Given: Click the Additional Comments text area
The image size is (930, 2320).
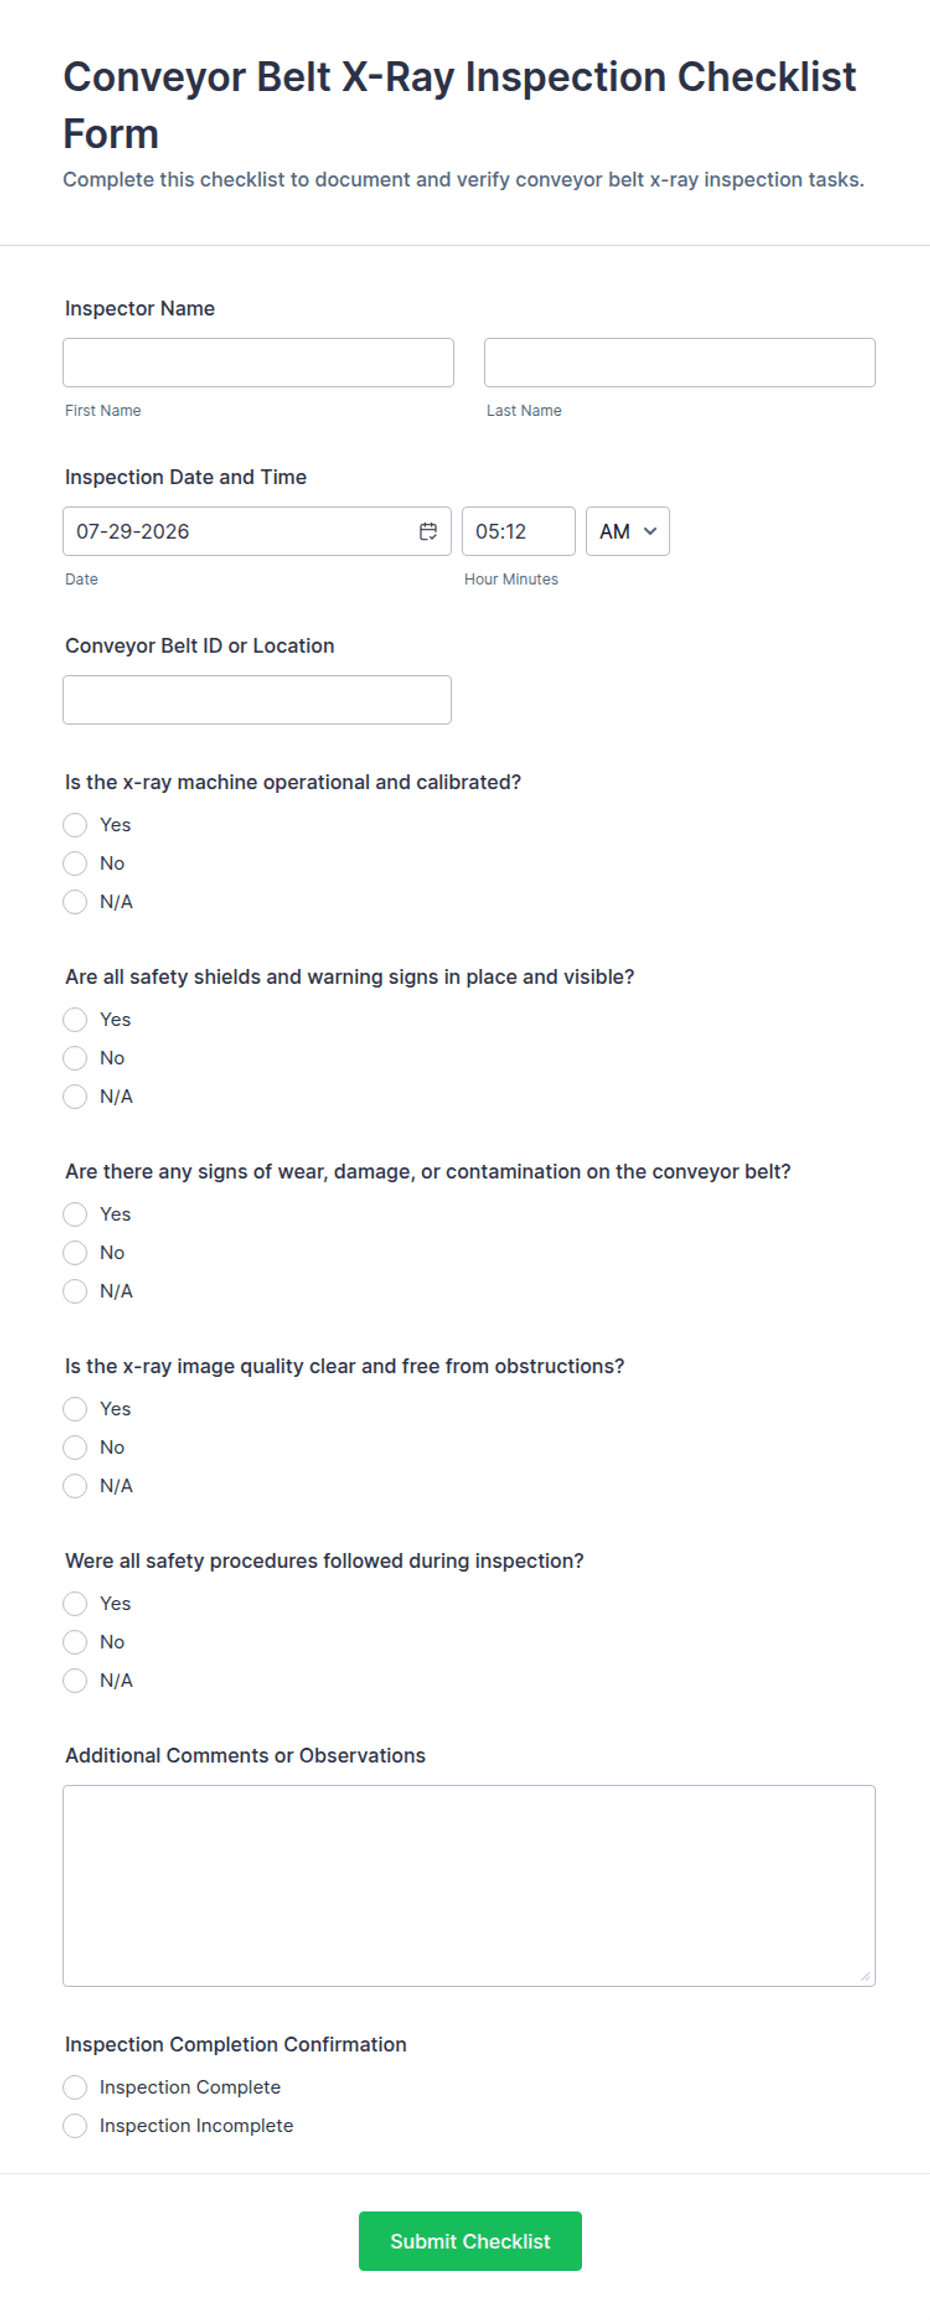Looking at the screenshot, I should 469,1885.
